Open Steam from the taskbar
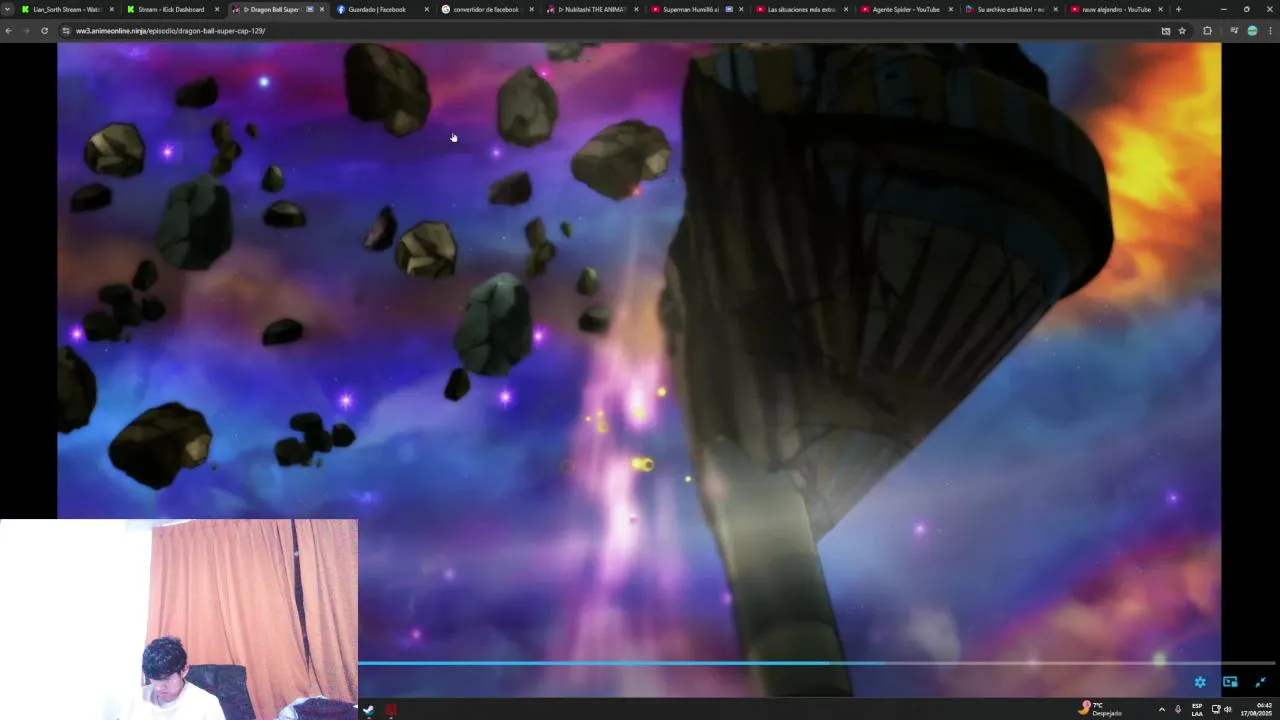 (368, 710)
